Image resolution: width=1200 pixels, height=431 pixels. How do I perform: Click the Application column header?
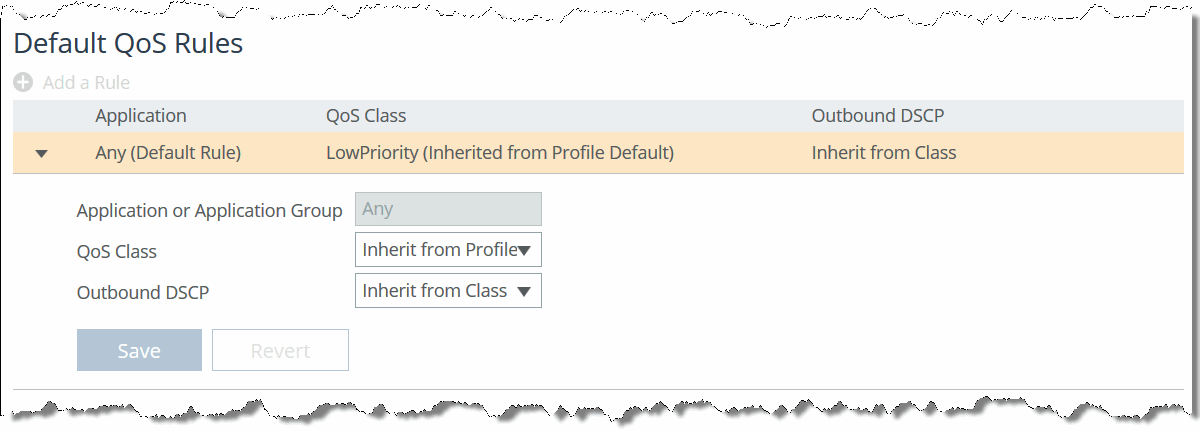(x=141, y=116)
